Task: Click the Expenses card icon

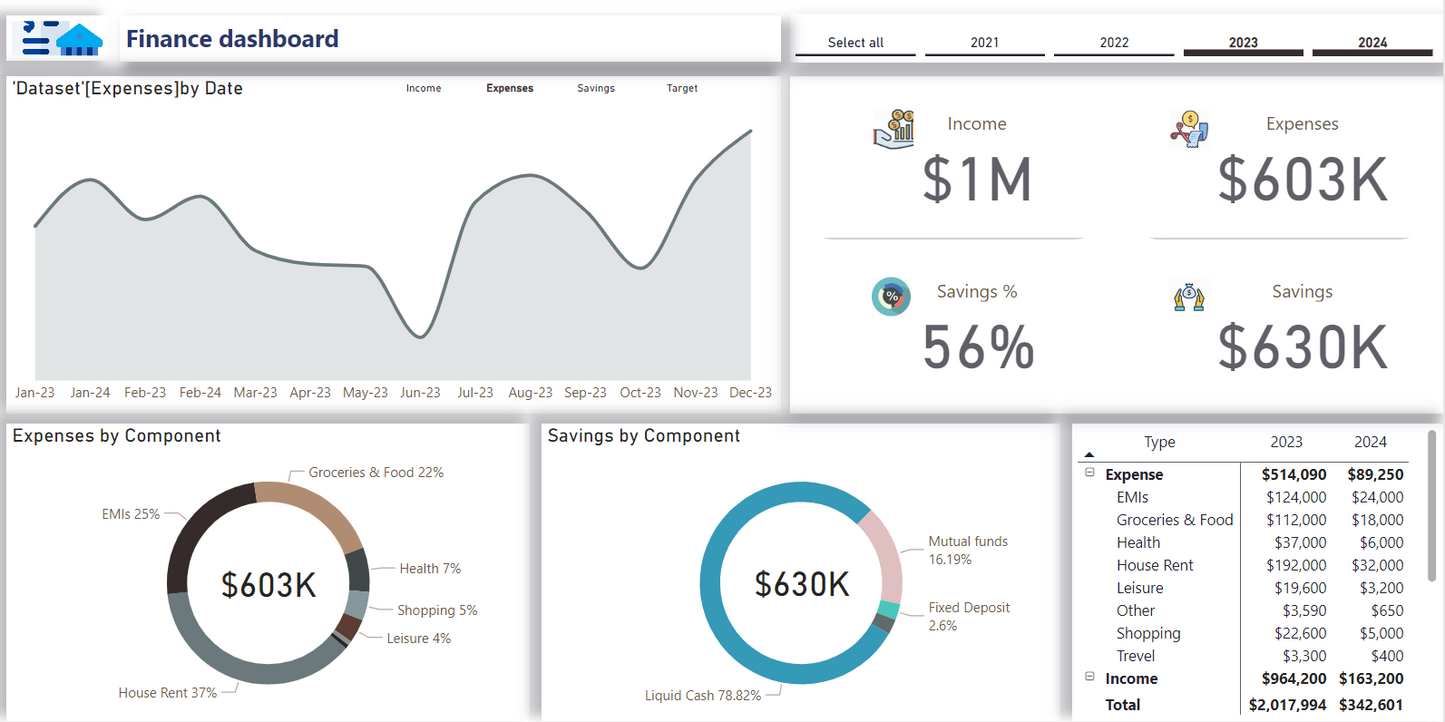Action: (1189, 129)
